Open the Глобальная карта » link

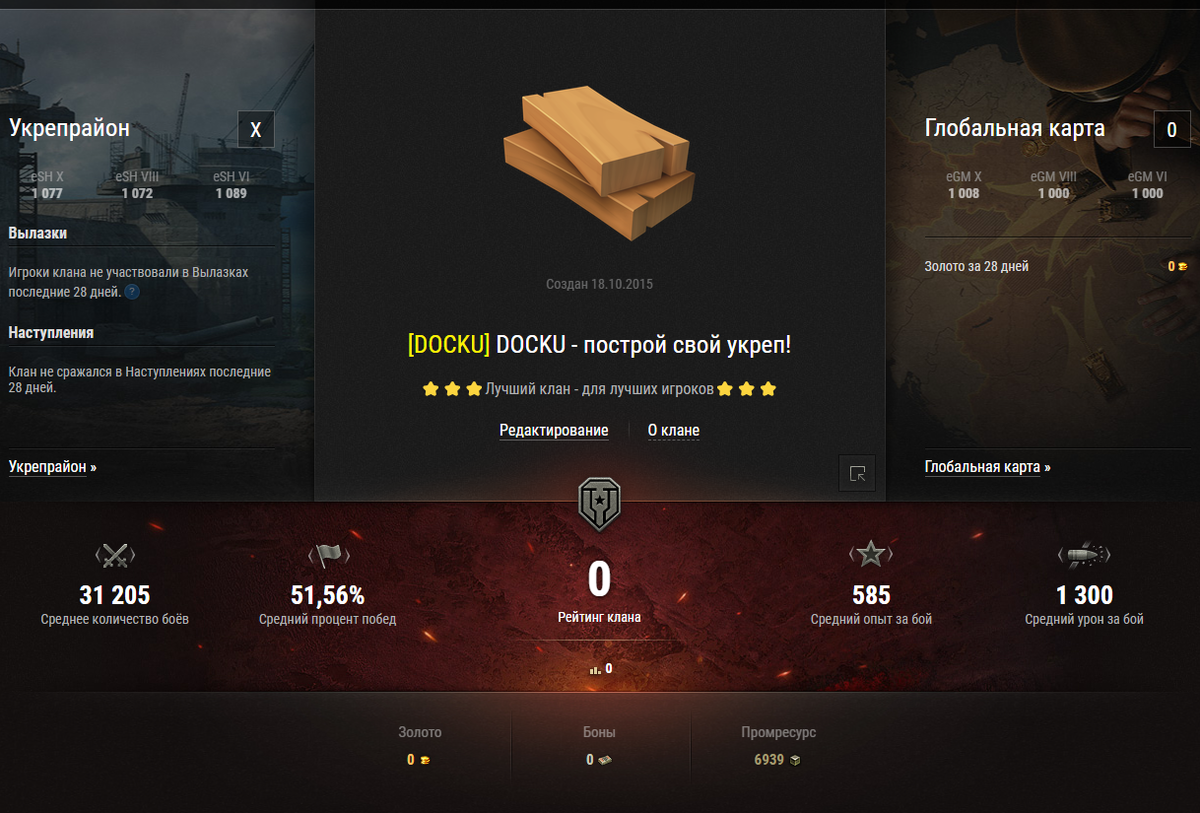coord(988,467)
